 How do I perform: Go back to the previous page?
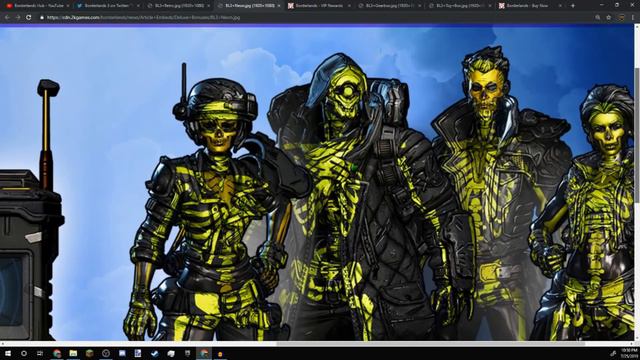coord(7,18)
